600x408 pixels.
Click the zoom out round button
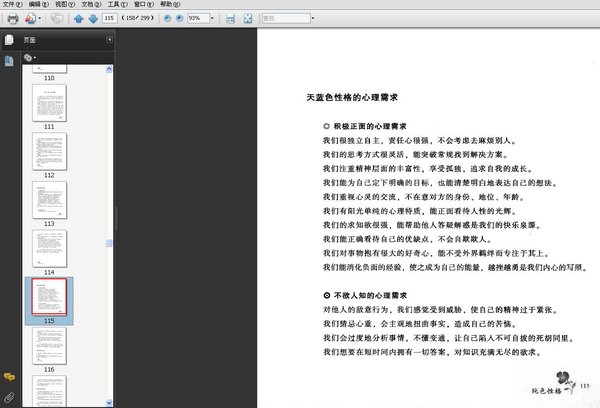point(167,18)
